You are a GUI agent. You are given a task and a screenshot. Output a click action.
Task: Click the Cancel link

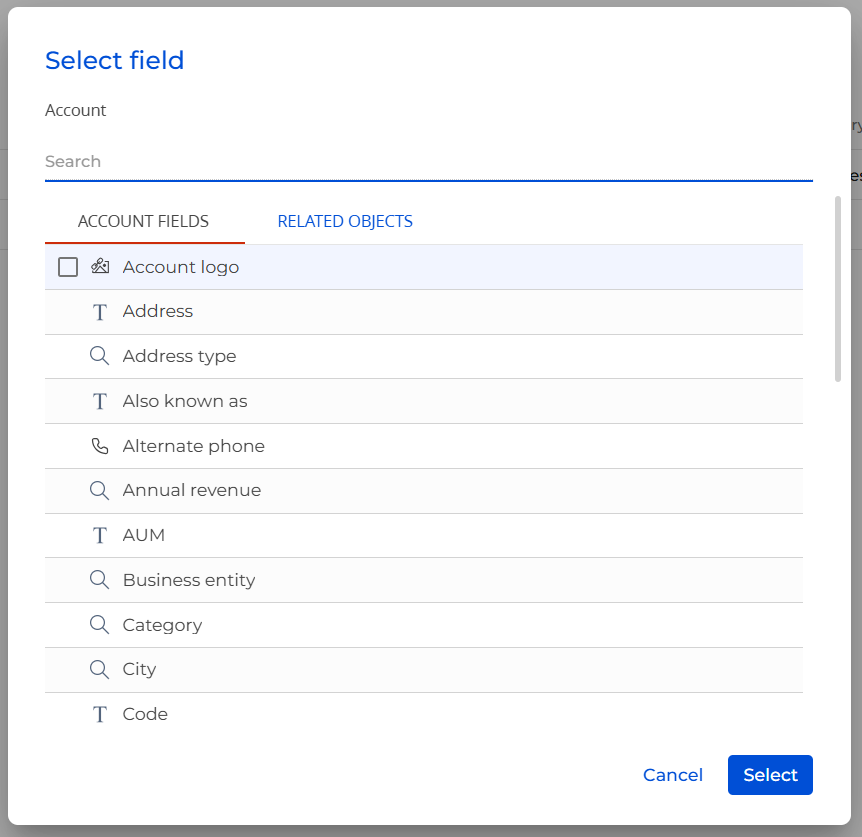tap(673, 775)
